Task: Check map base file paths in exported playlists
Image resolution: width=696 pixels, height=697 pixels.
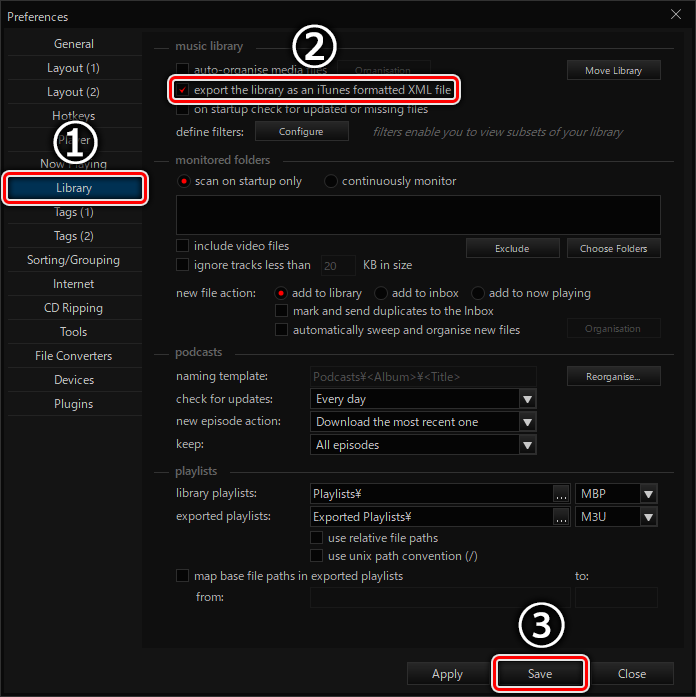Action: tap(182, 576)
